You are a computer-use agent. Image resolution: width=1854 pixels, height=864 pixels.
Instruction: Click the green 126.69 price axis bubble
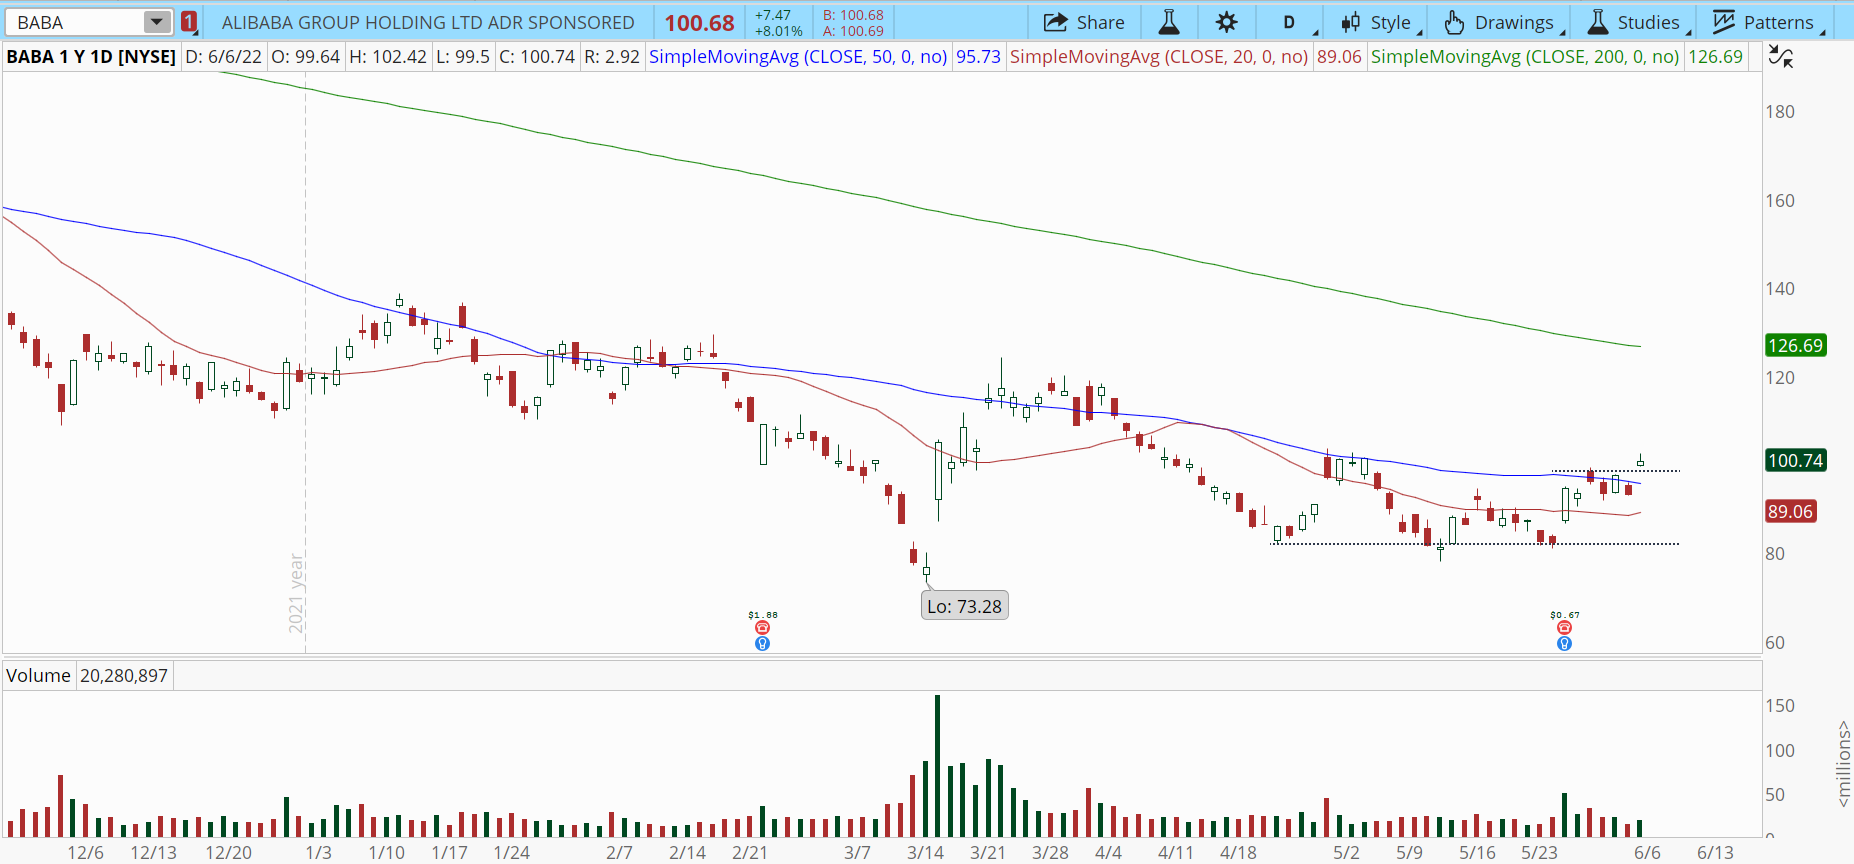[1796, 345]
